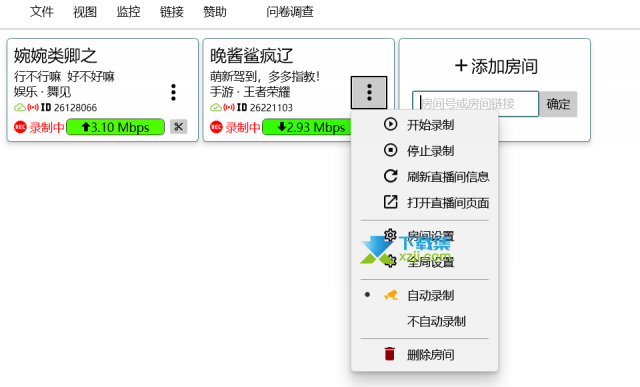
Task: Open three-dot menu for 晚酱鲨疯辽 room
Action: tap(369, 92)
